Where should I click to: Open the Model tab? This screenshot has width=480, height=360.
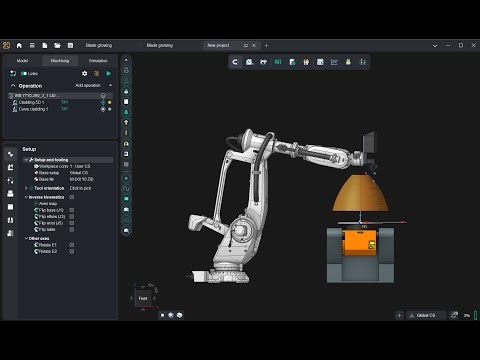coord(22,61)
